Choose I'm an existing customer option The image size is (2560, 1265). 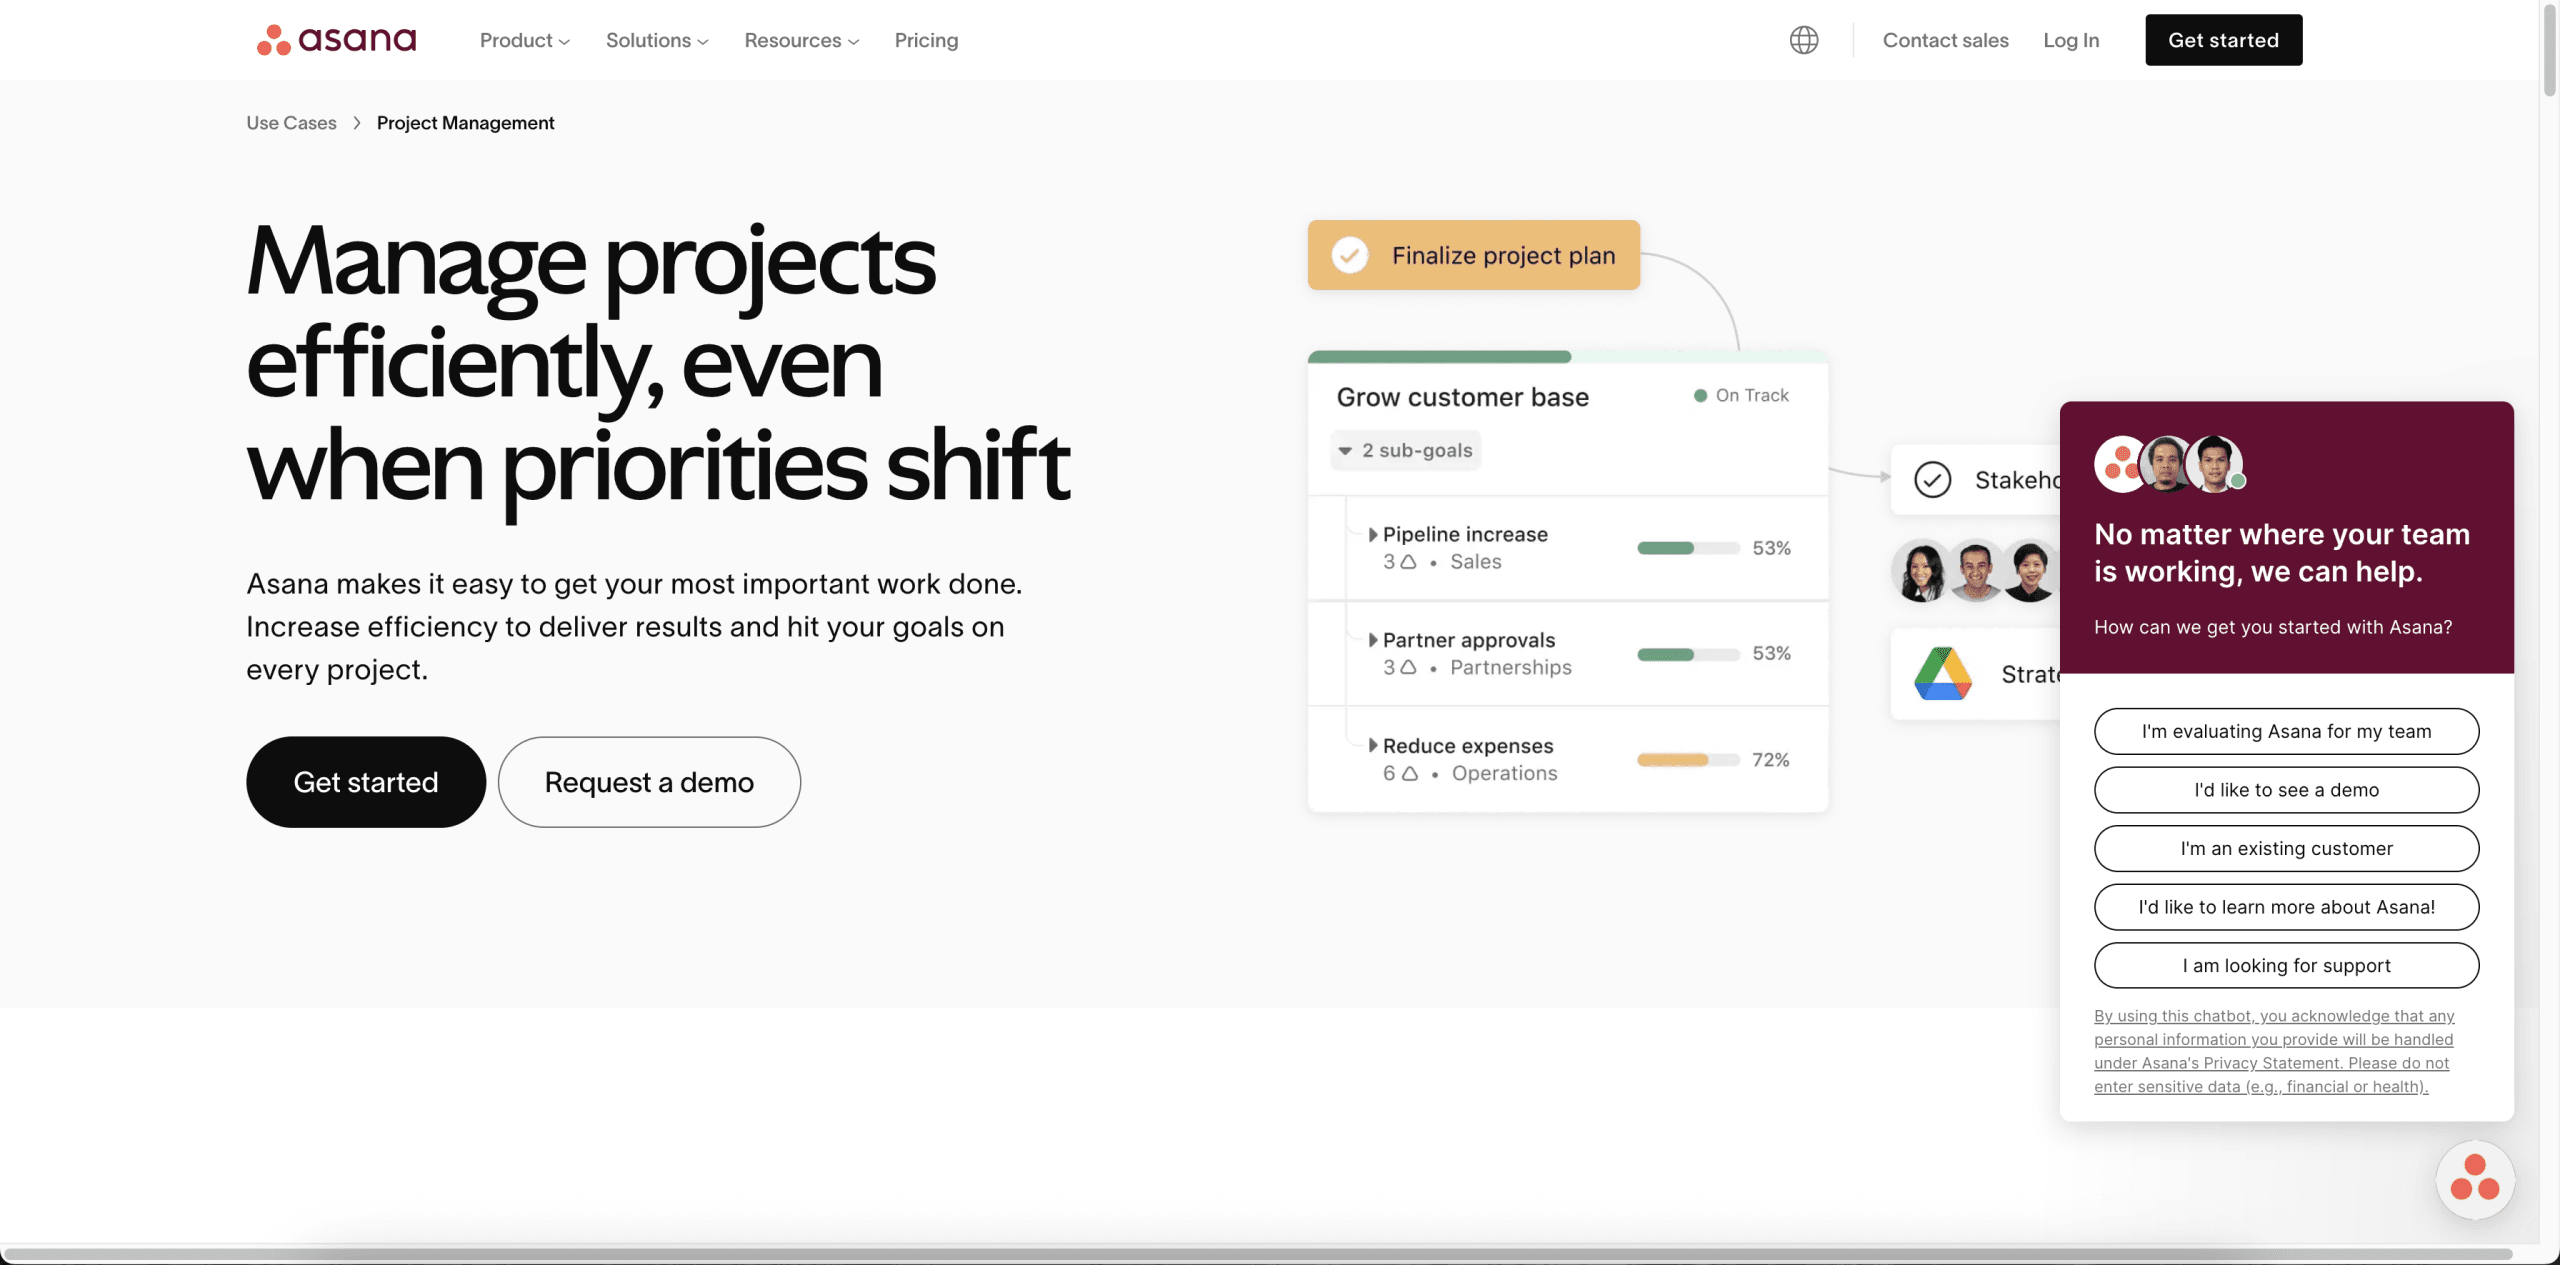[2286, 849]
